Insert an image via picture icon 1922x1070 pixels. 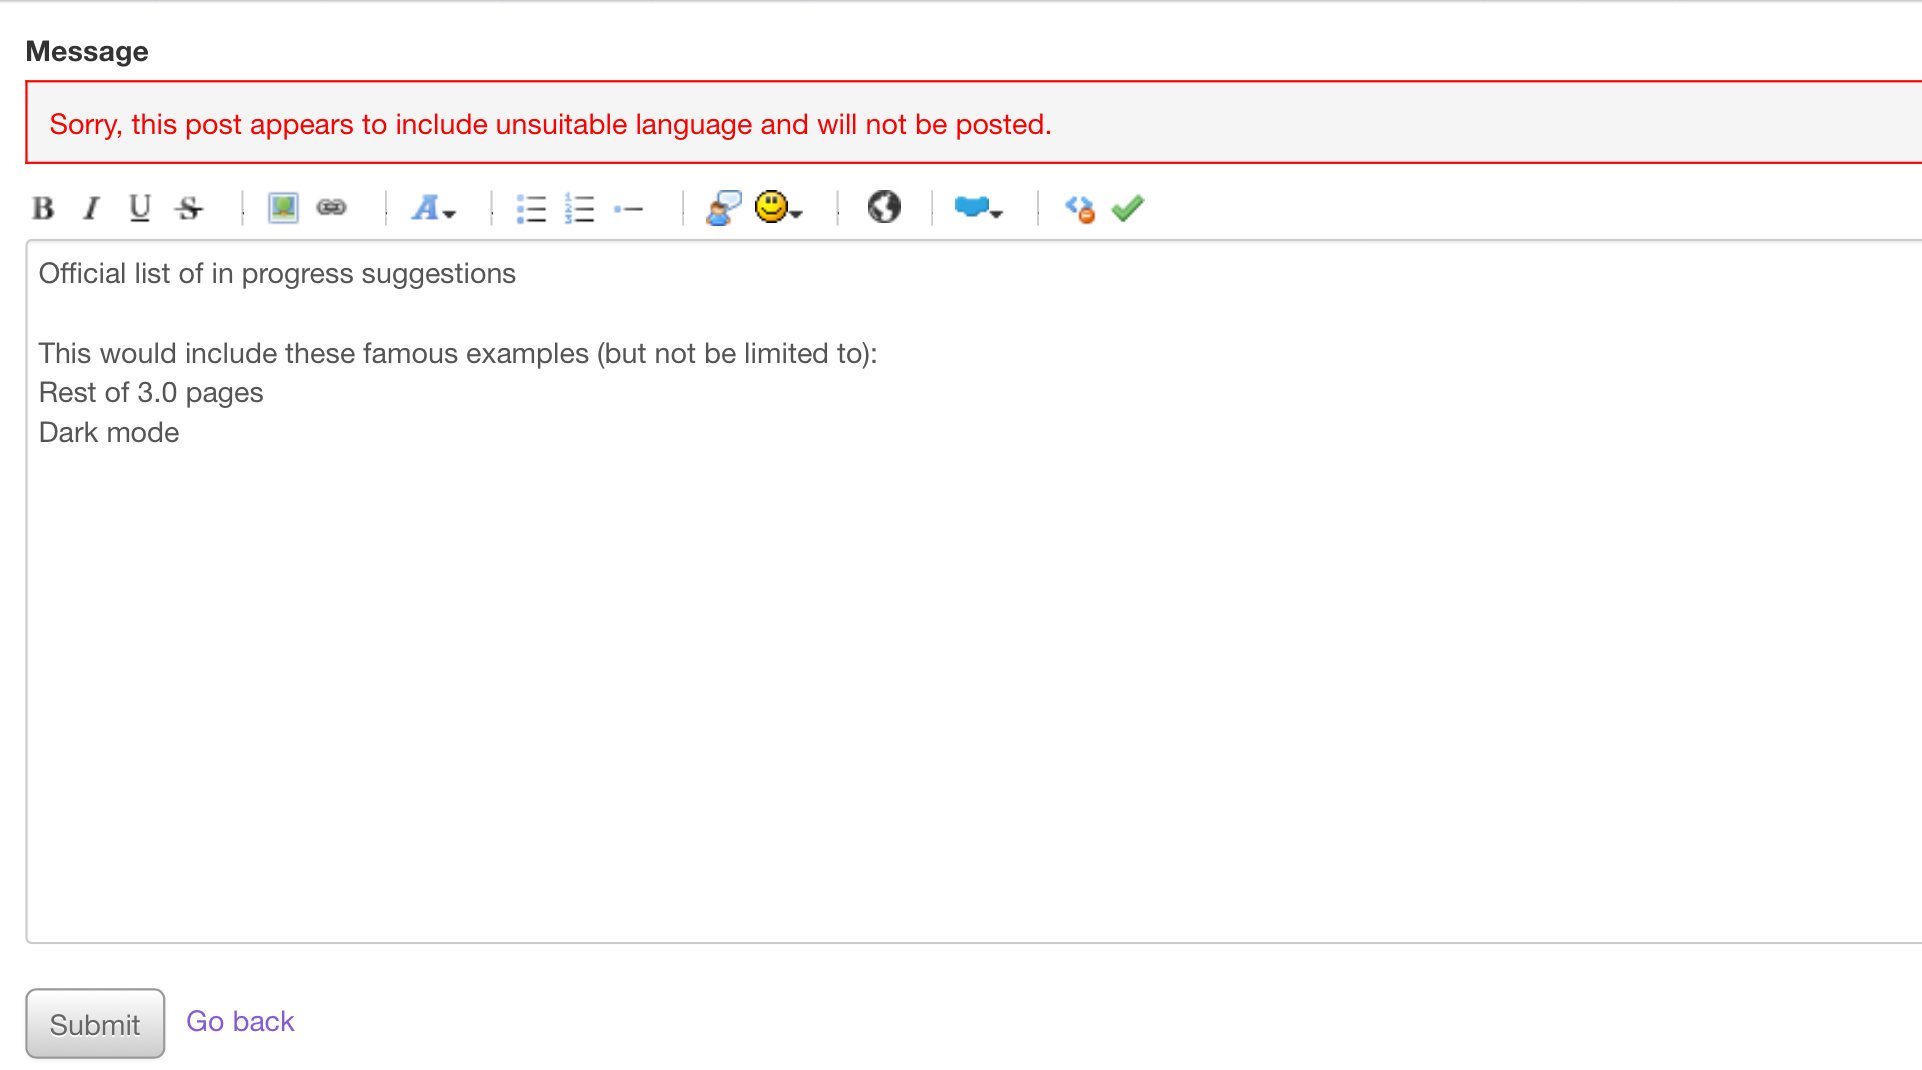tap(283, 208)
